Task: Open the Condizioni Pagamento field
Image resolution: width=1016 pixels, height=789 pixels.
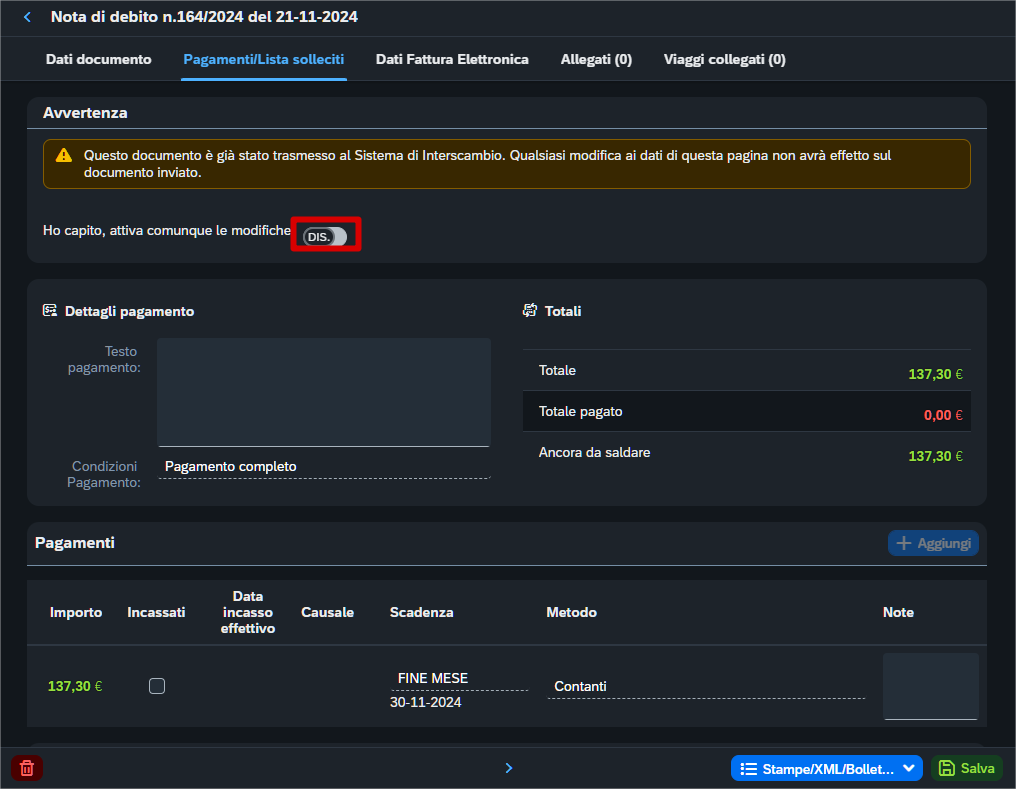Action: (x=324, y=467)
